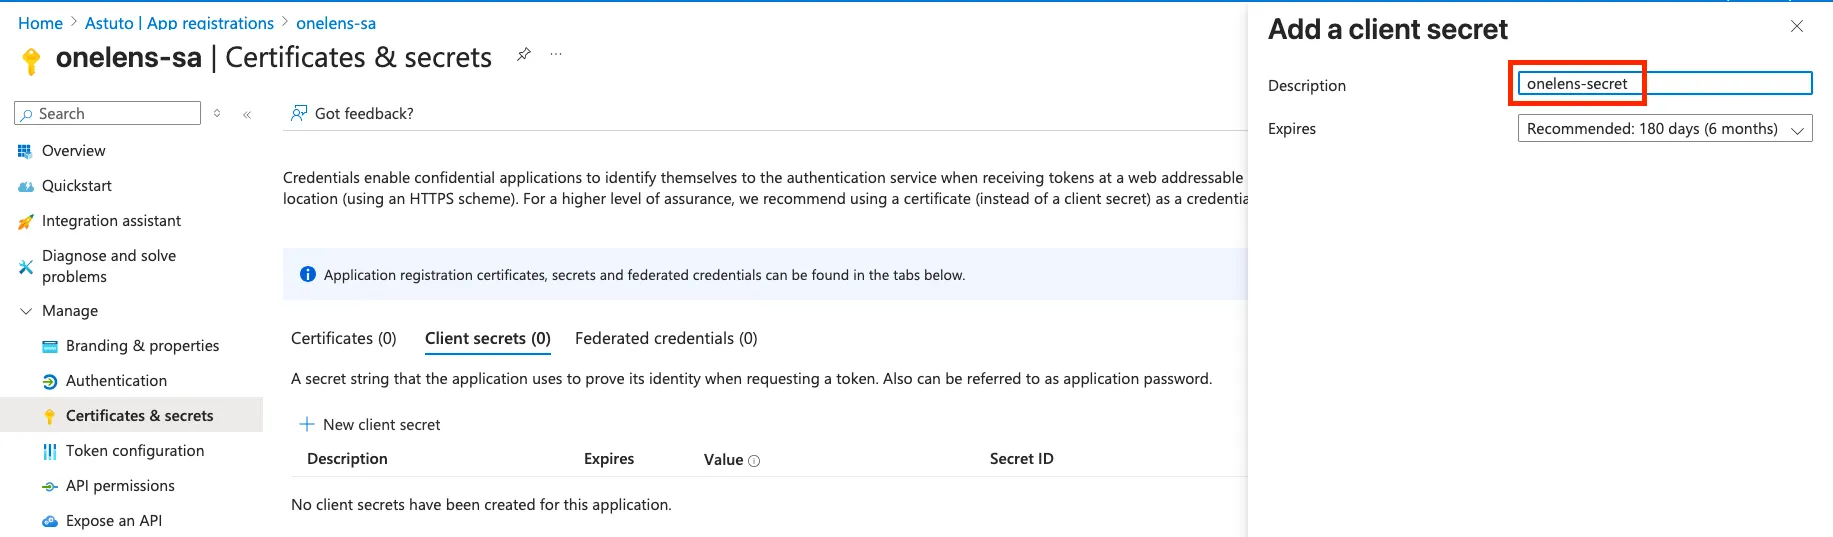Collapse the Manage section
This screenshot has height=537, width=1833.
[x=26, y=311]
